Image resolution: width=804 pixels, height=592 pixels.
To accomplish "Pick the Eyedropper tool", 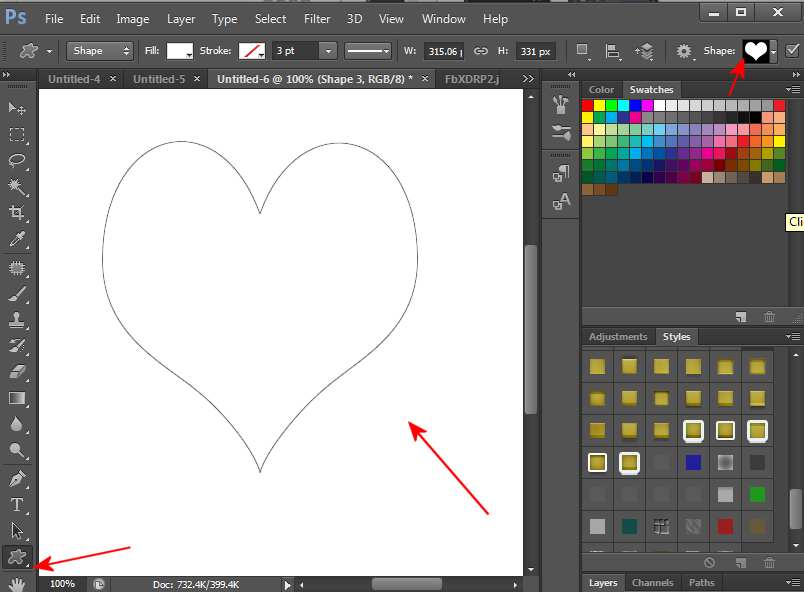I will click(17, 238).
